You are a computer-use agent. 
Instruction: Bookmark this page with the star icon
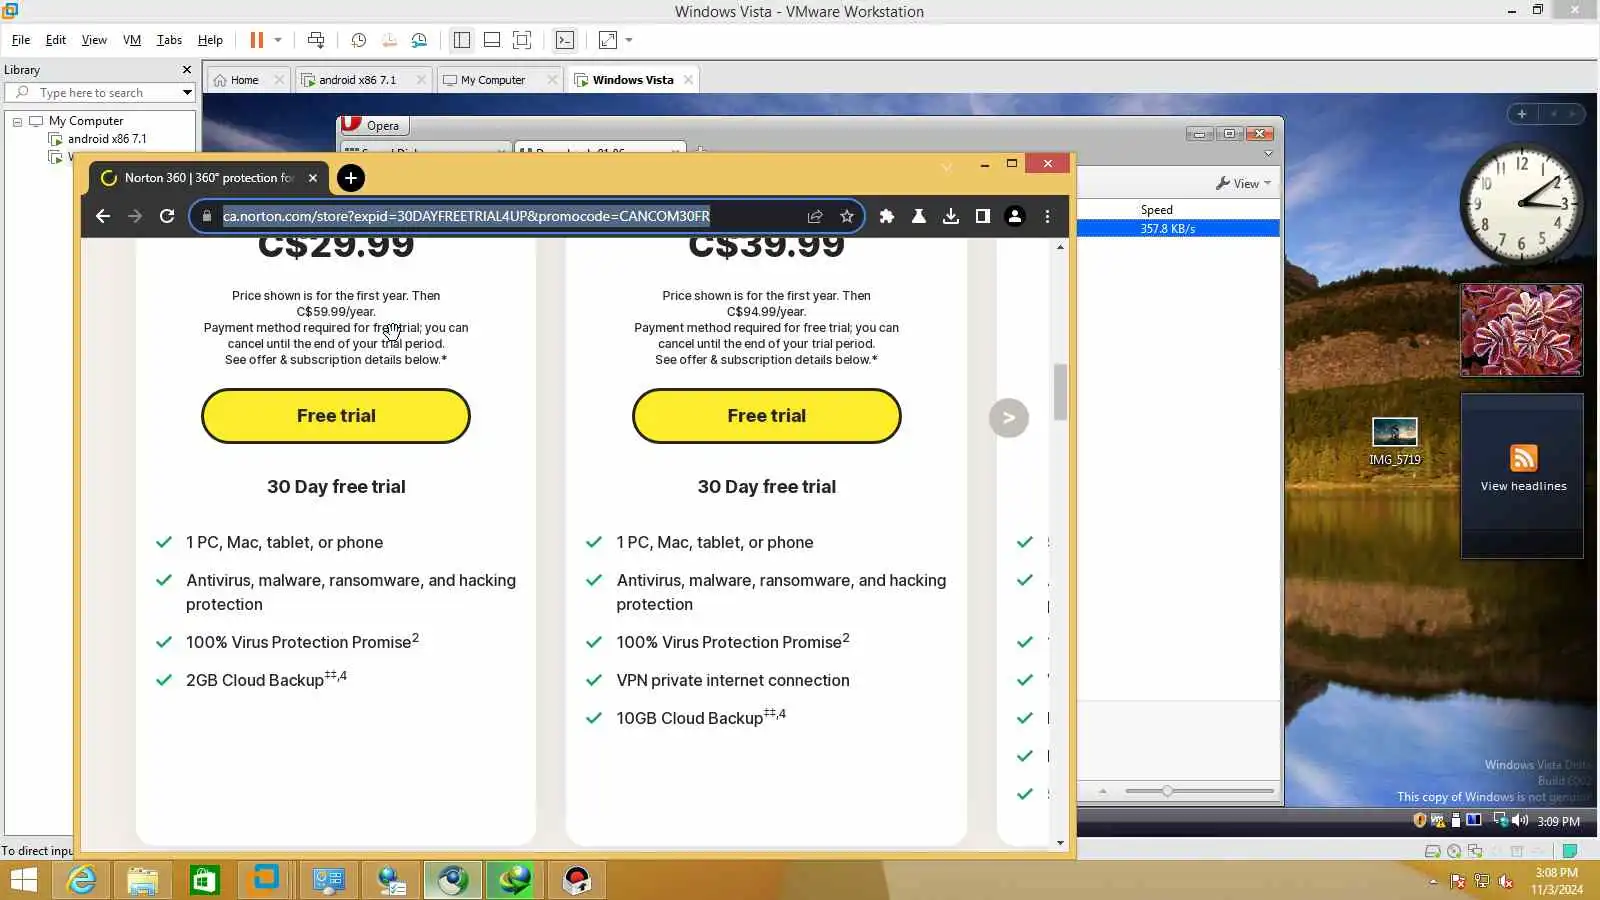point(847,216)
